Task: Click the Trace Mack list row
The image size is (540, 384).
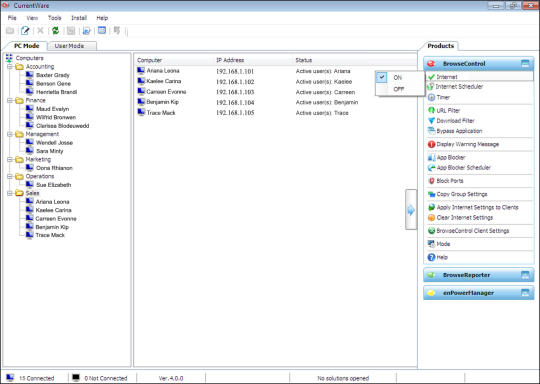Action: click(276, 113)
